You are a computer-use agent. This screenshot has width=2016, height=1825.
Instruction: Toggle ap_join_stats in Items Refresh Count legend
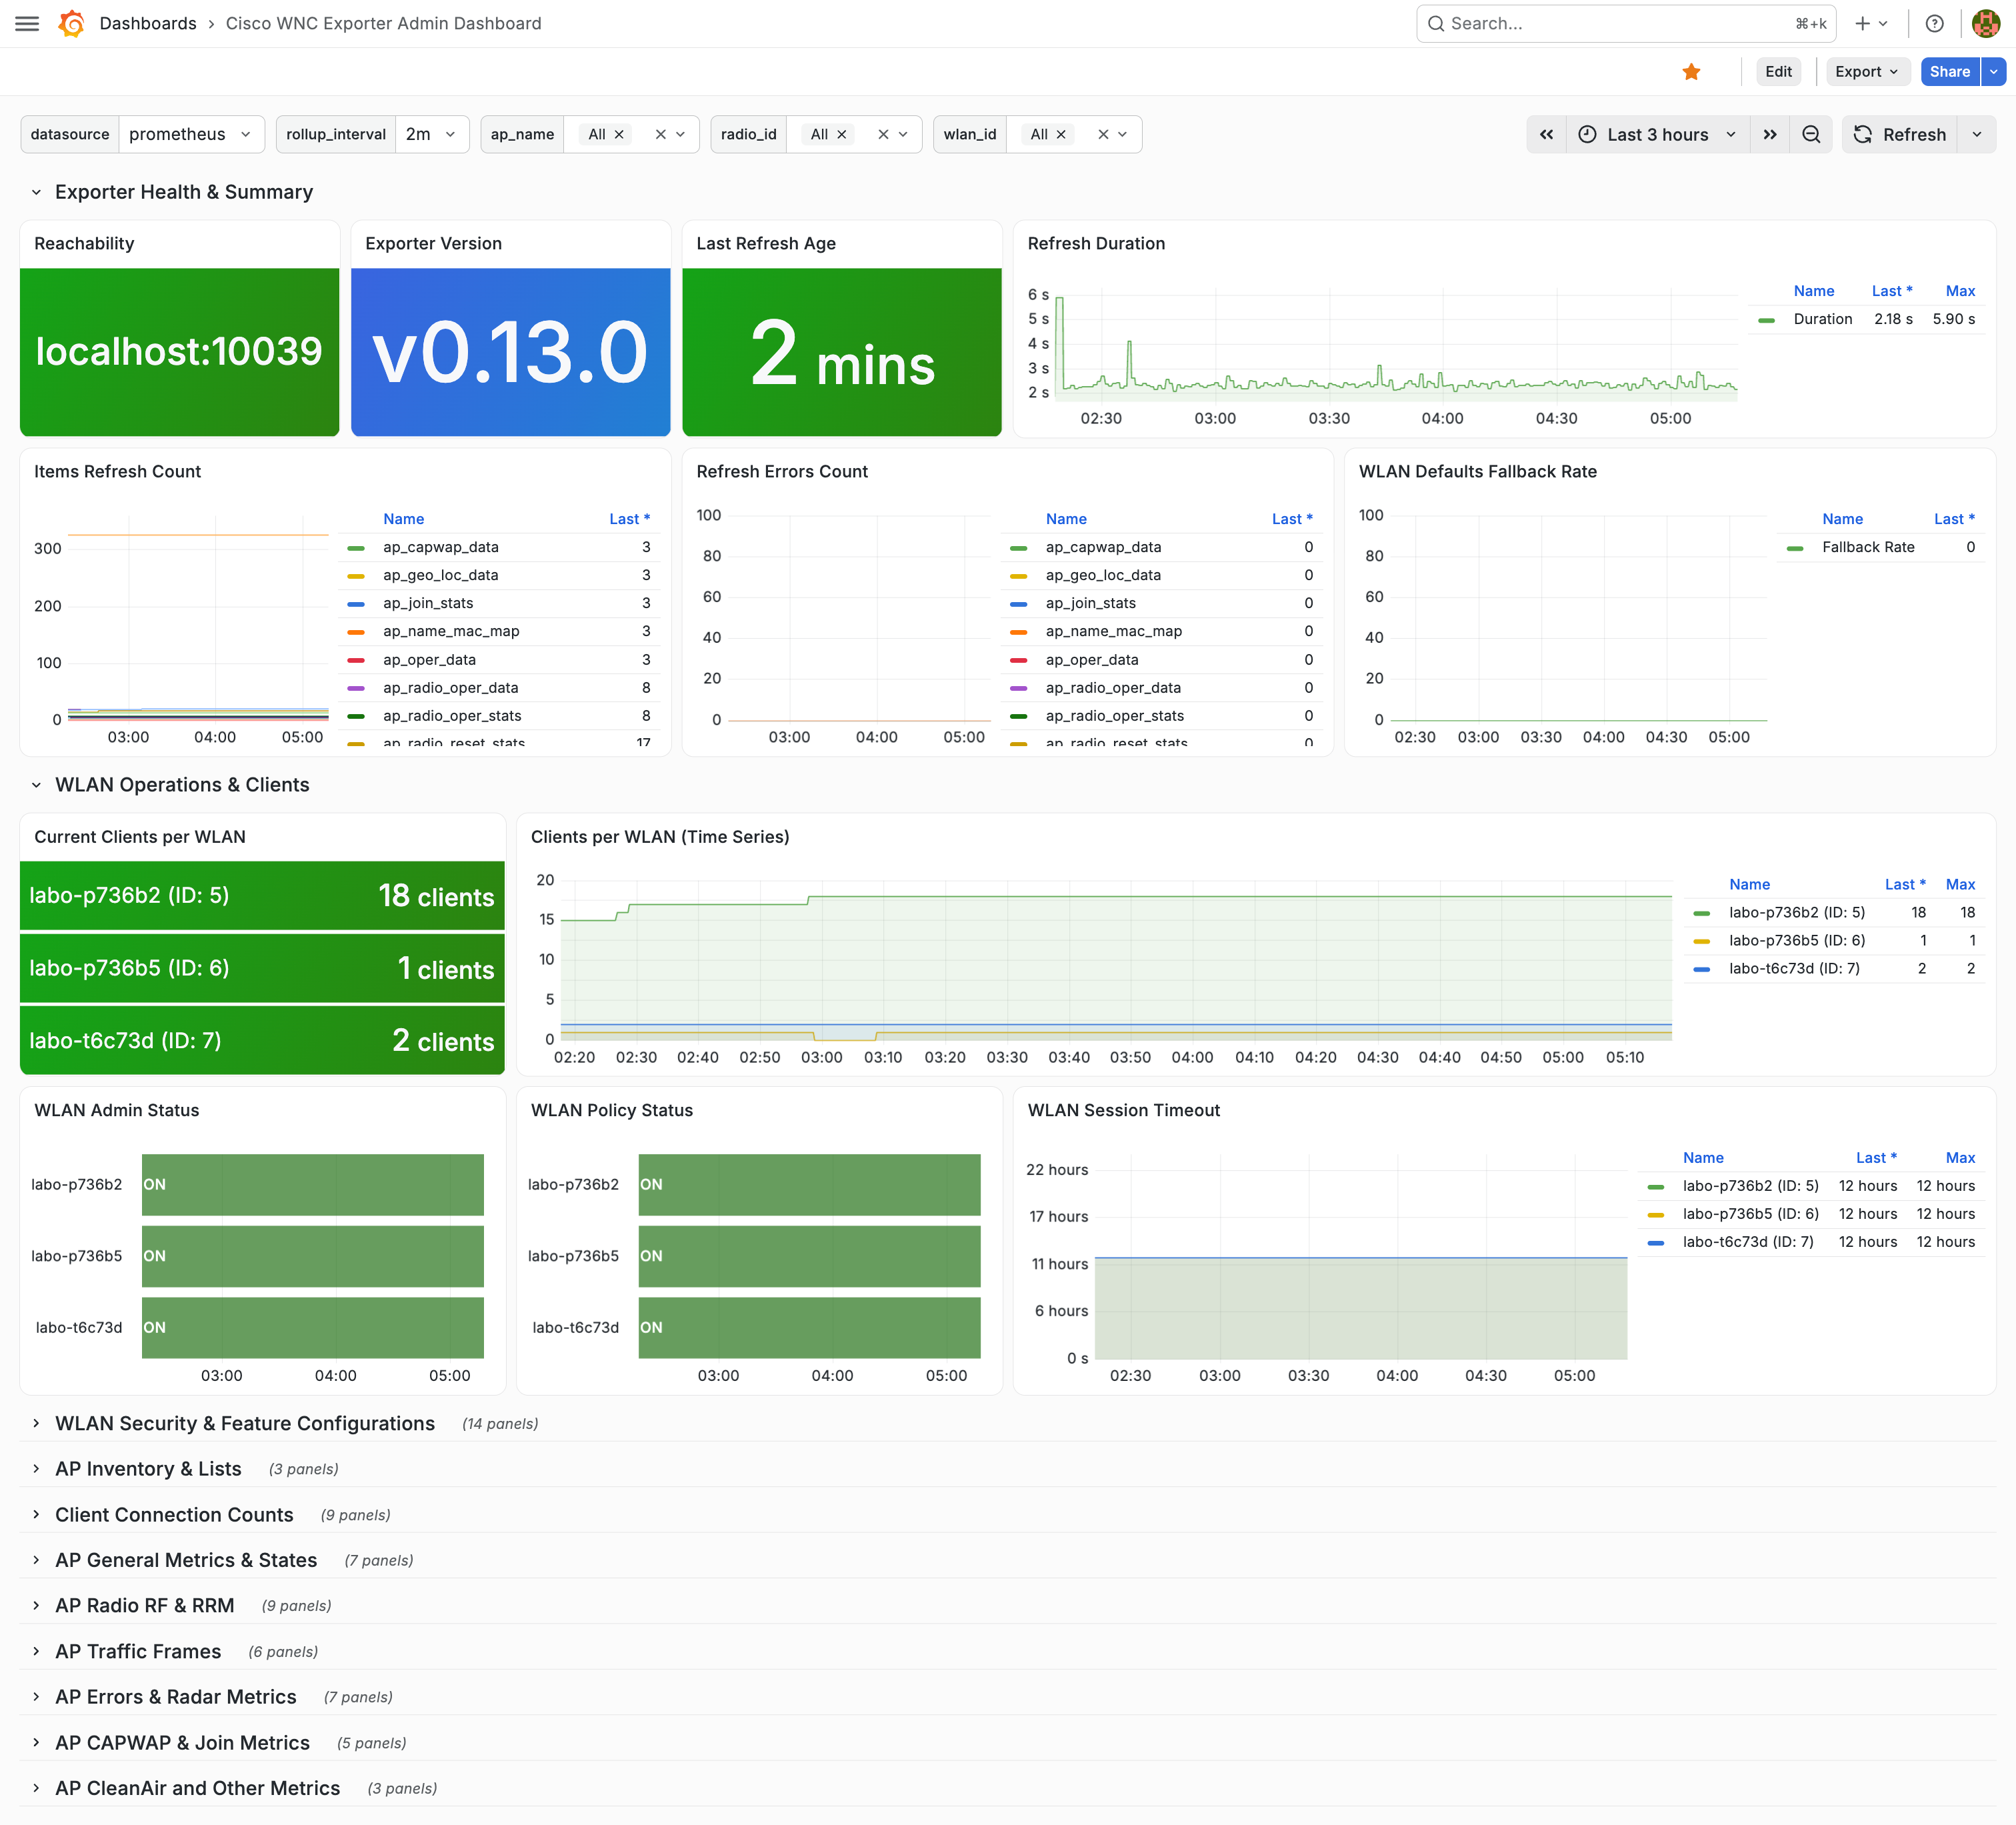(428, 603)
